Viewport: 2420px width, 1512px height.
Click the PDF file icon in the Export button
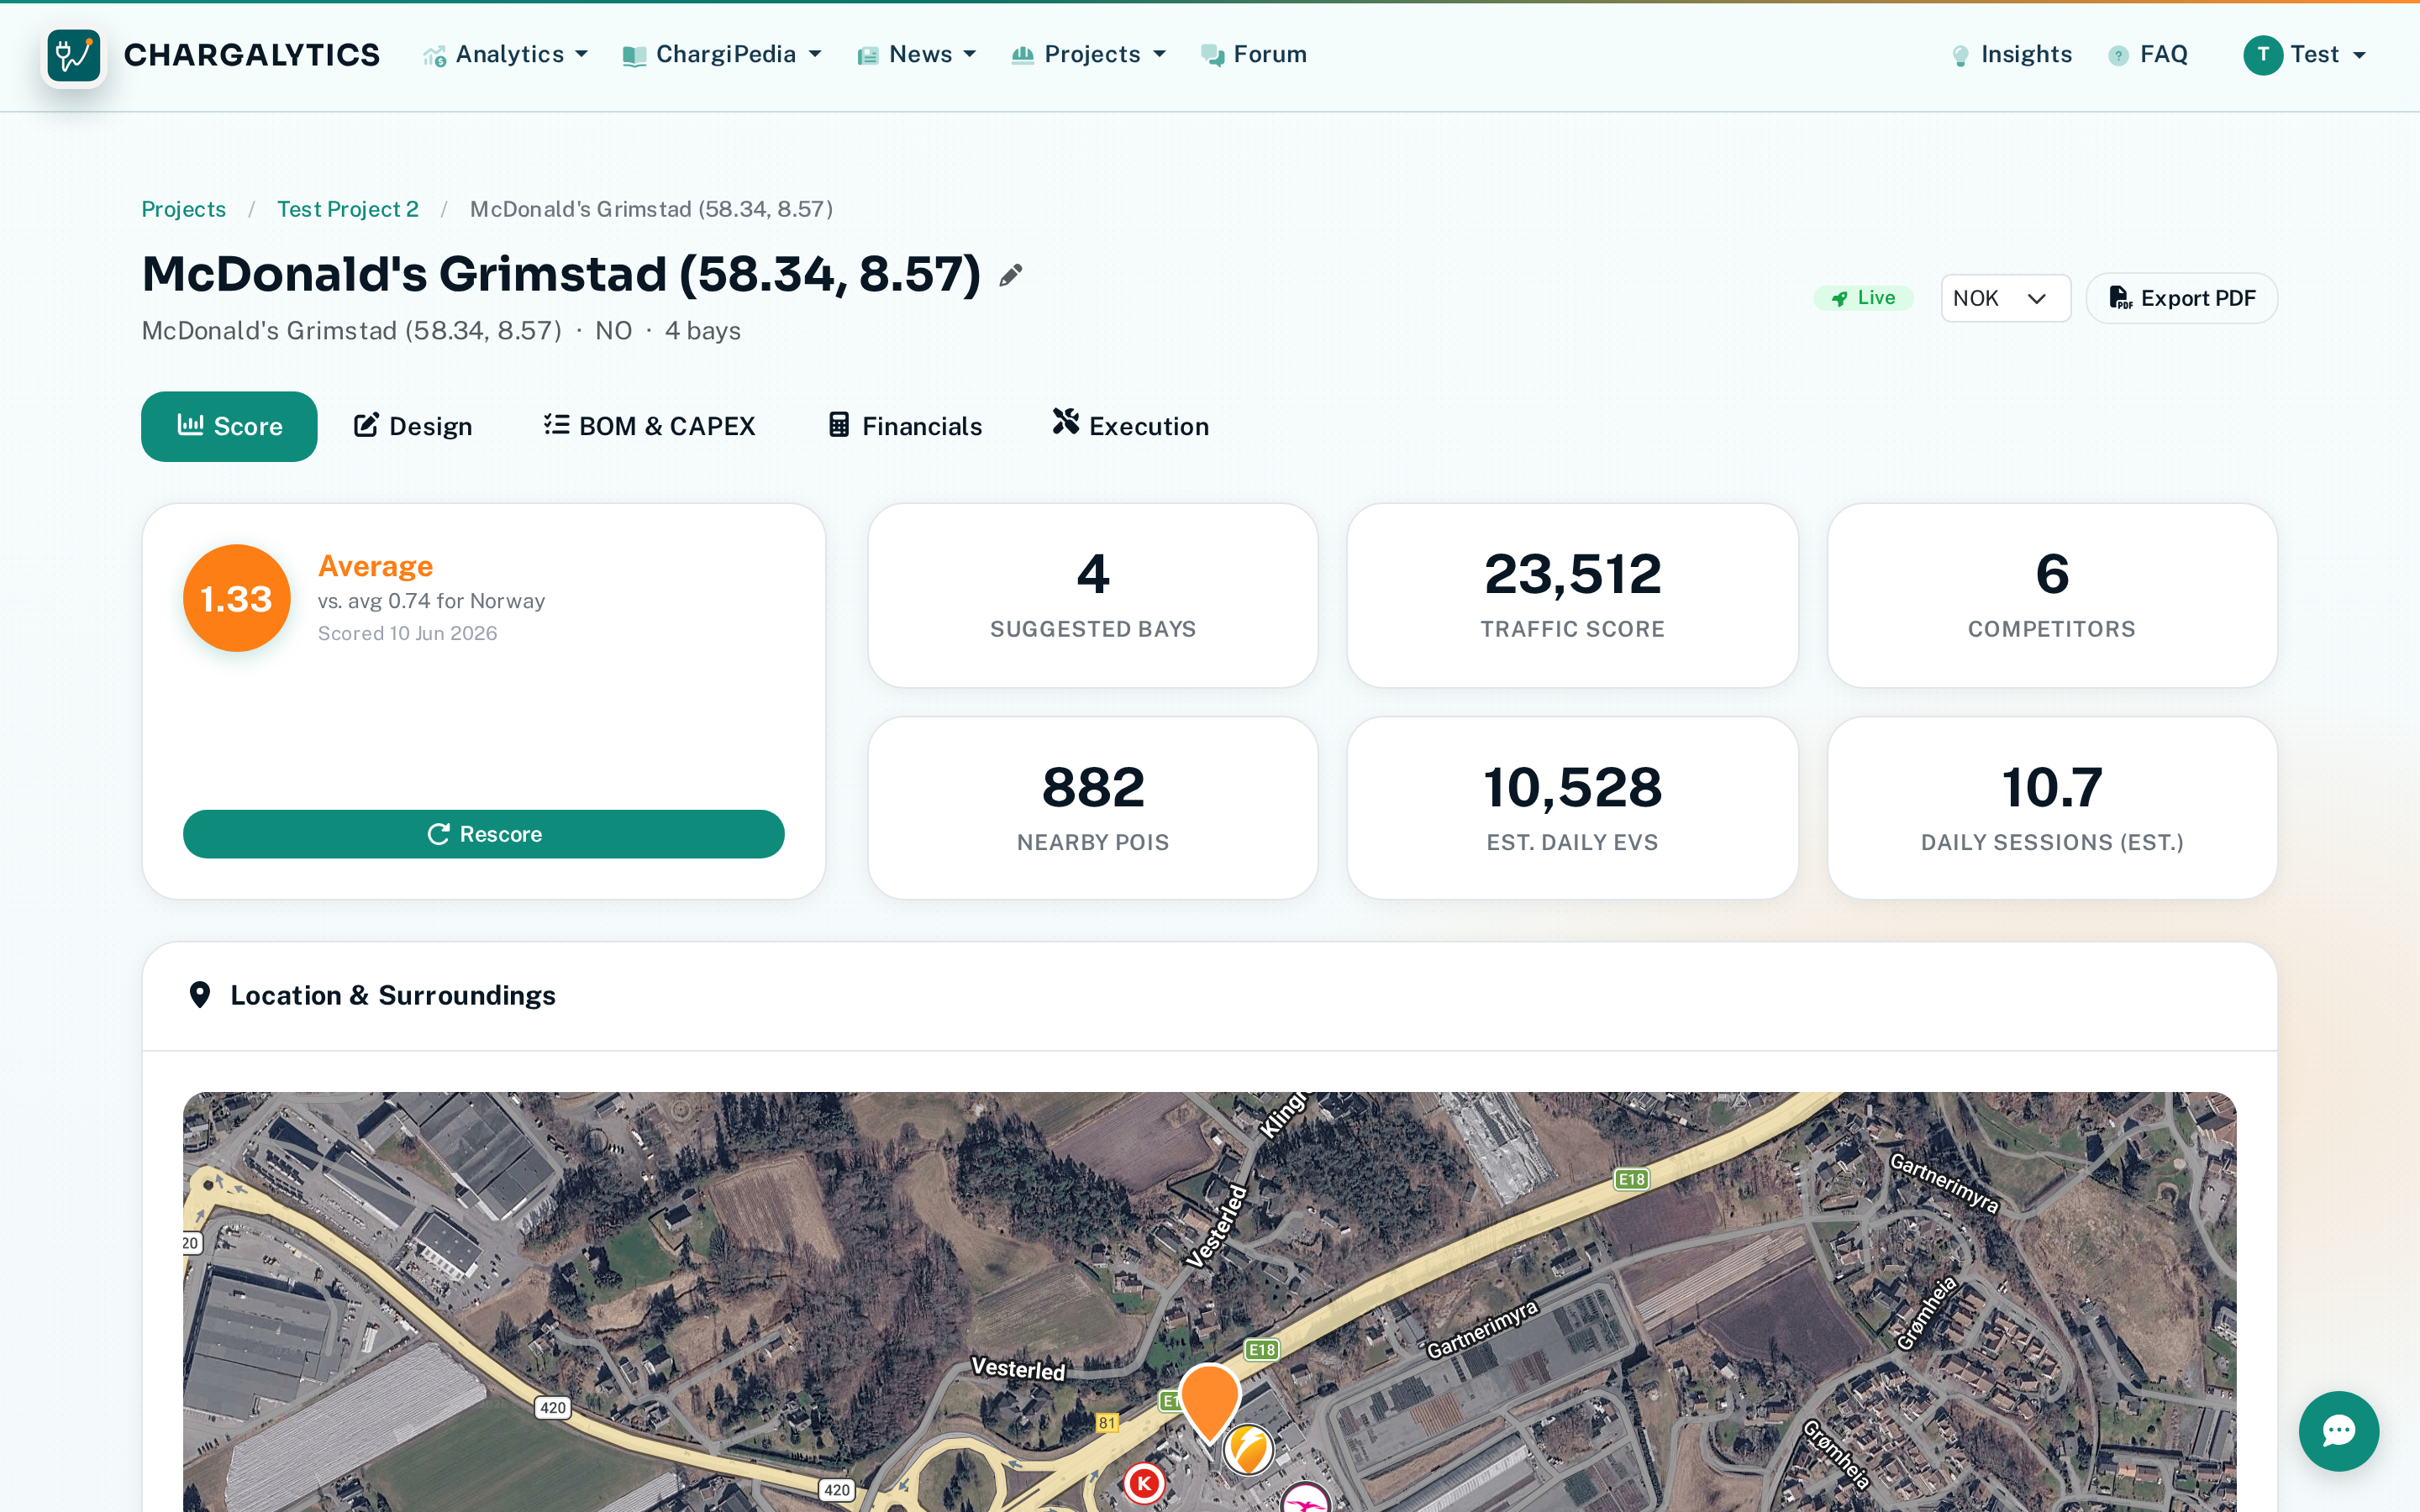click(2120, 298)
